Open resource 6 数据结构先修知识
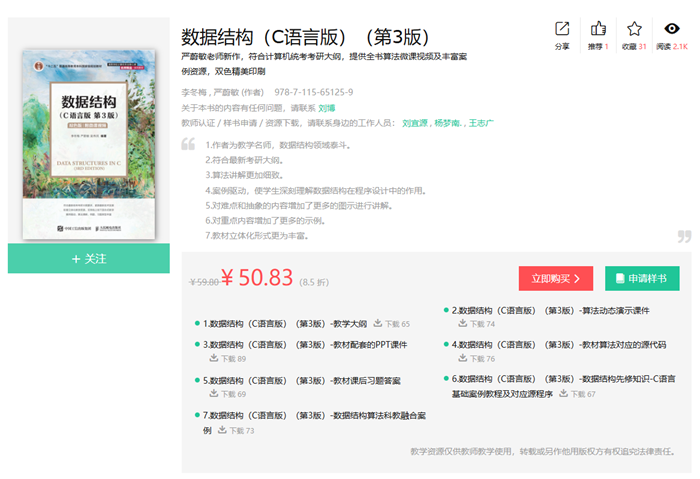 [563, 386]
